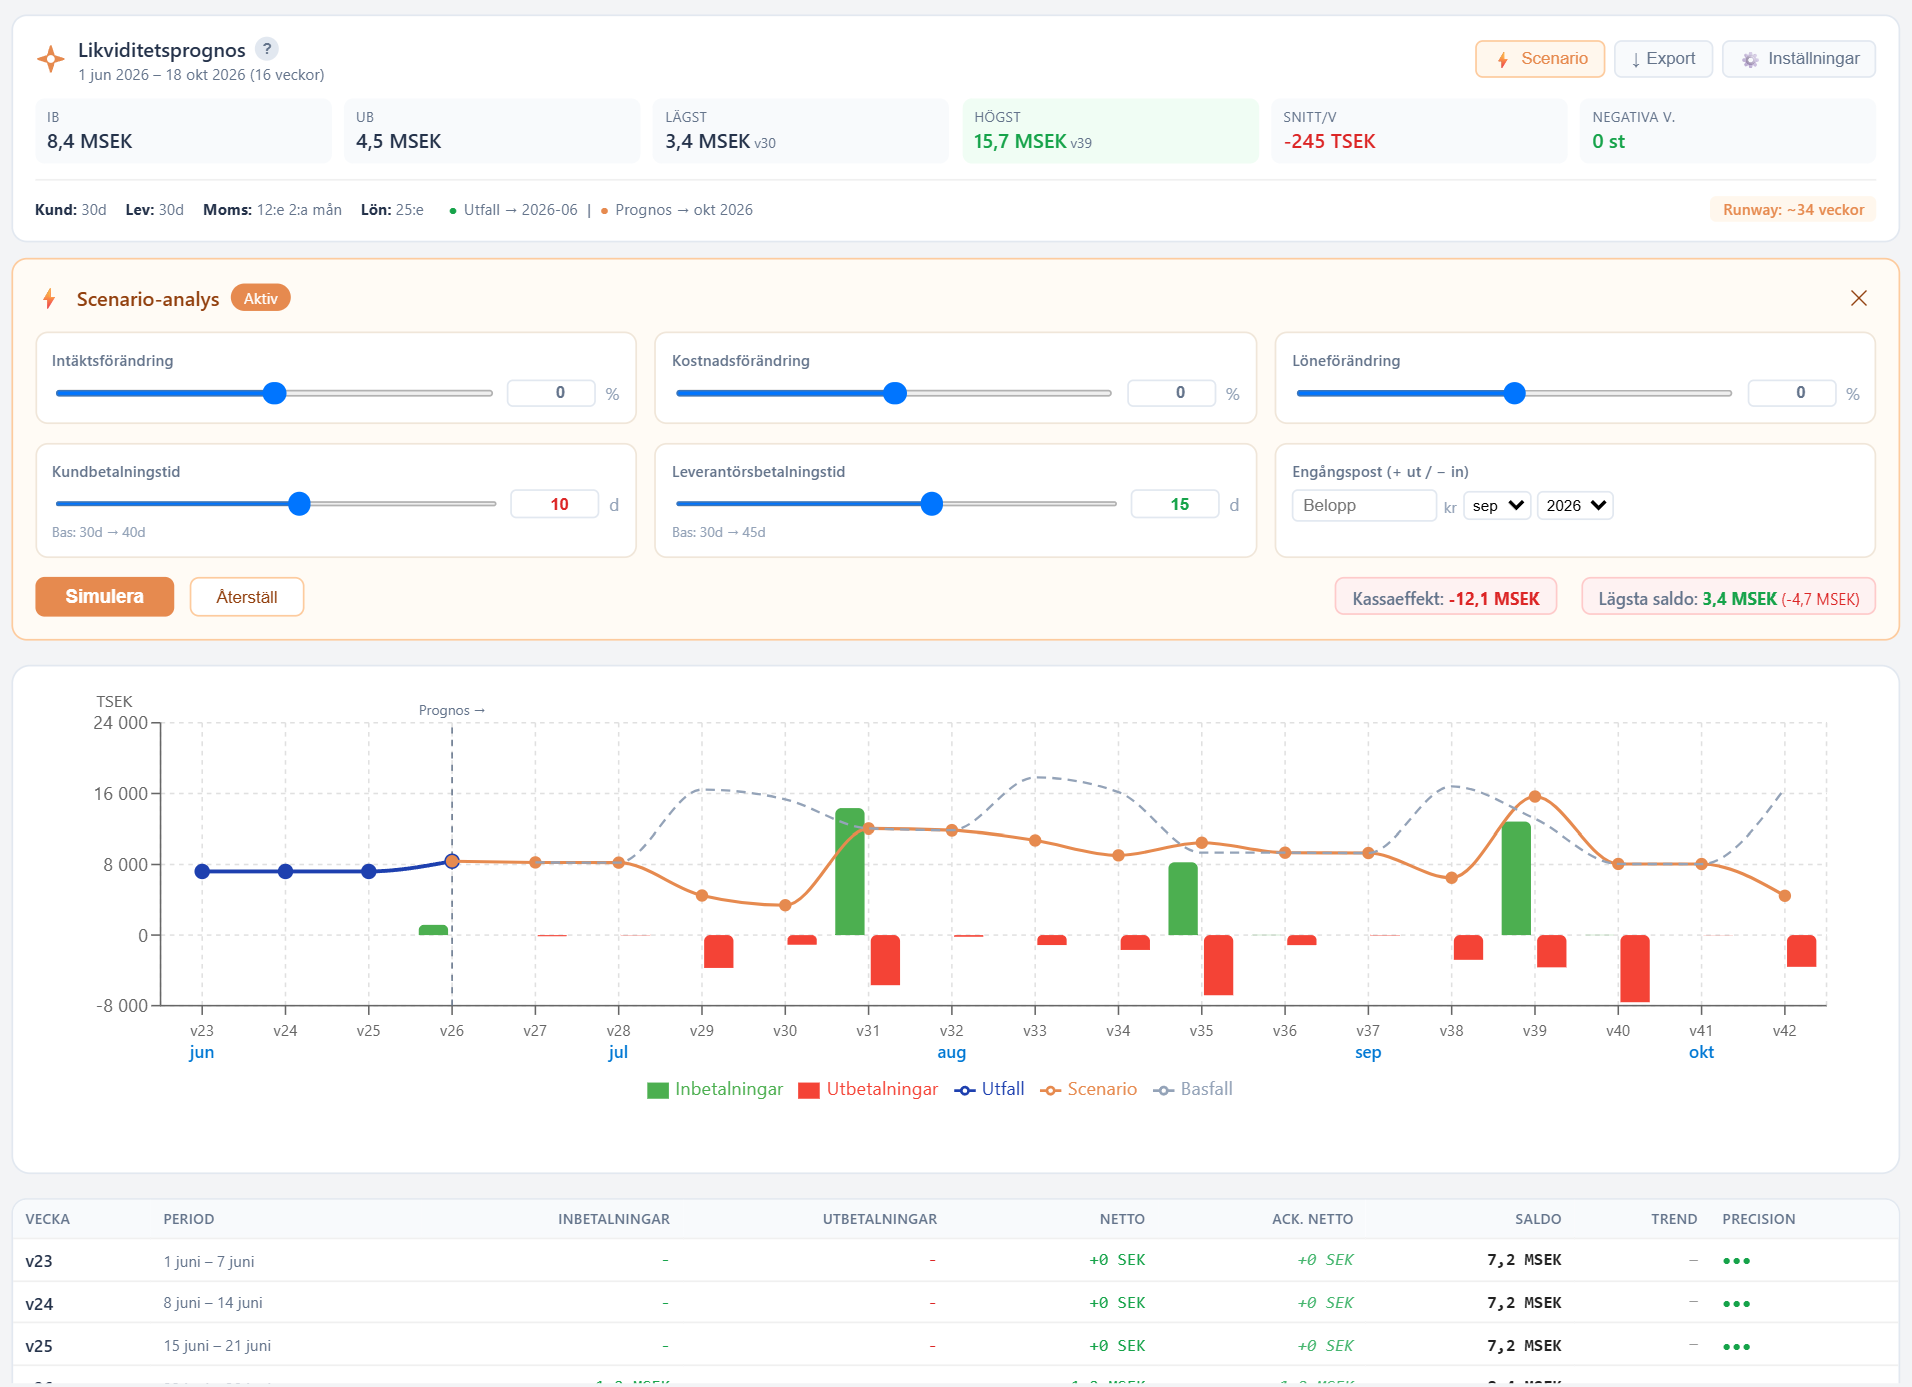The height and width of the screenshot is (1387, 1912).
Task: Click the Belopp amount input field
Action: [x=1364, y=506]
